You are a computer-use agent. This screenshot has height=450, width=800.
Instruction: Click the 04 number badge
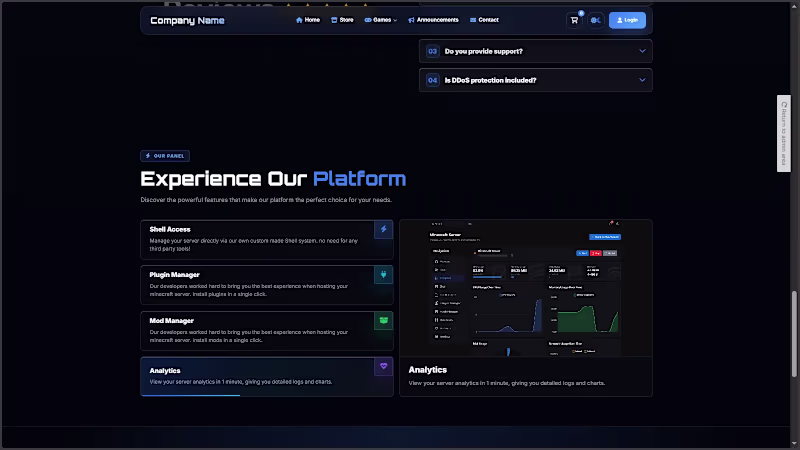pos(433,80)
